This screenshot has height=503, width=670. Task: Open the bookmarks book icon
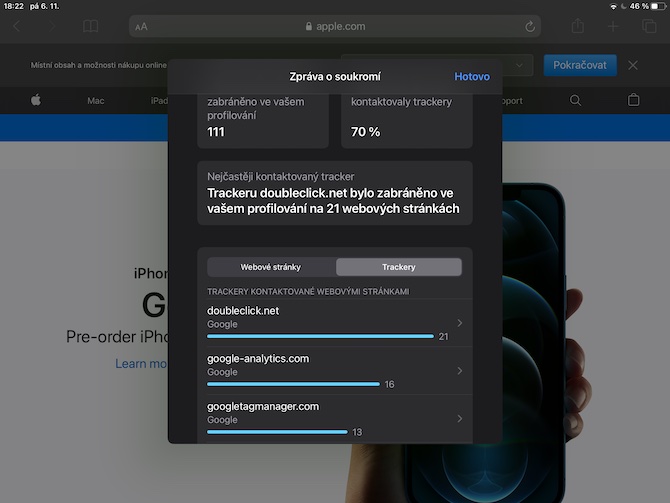click(x=91, y=26)
